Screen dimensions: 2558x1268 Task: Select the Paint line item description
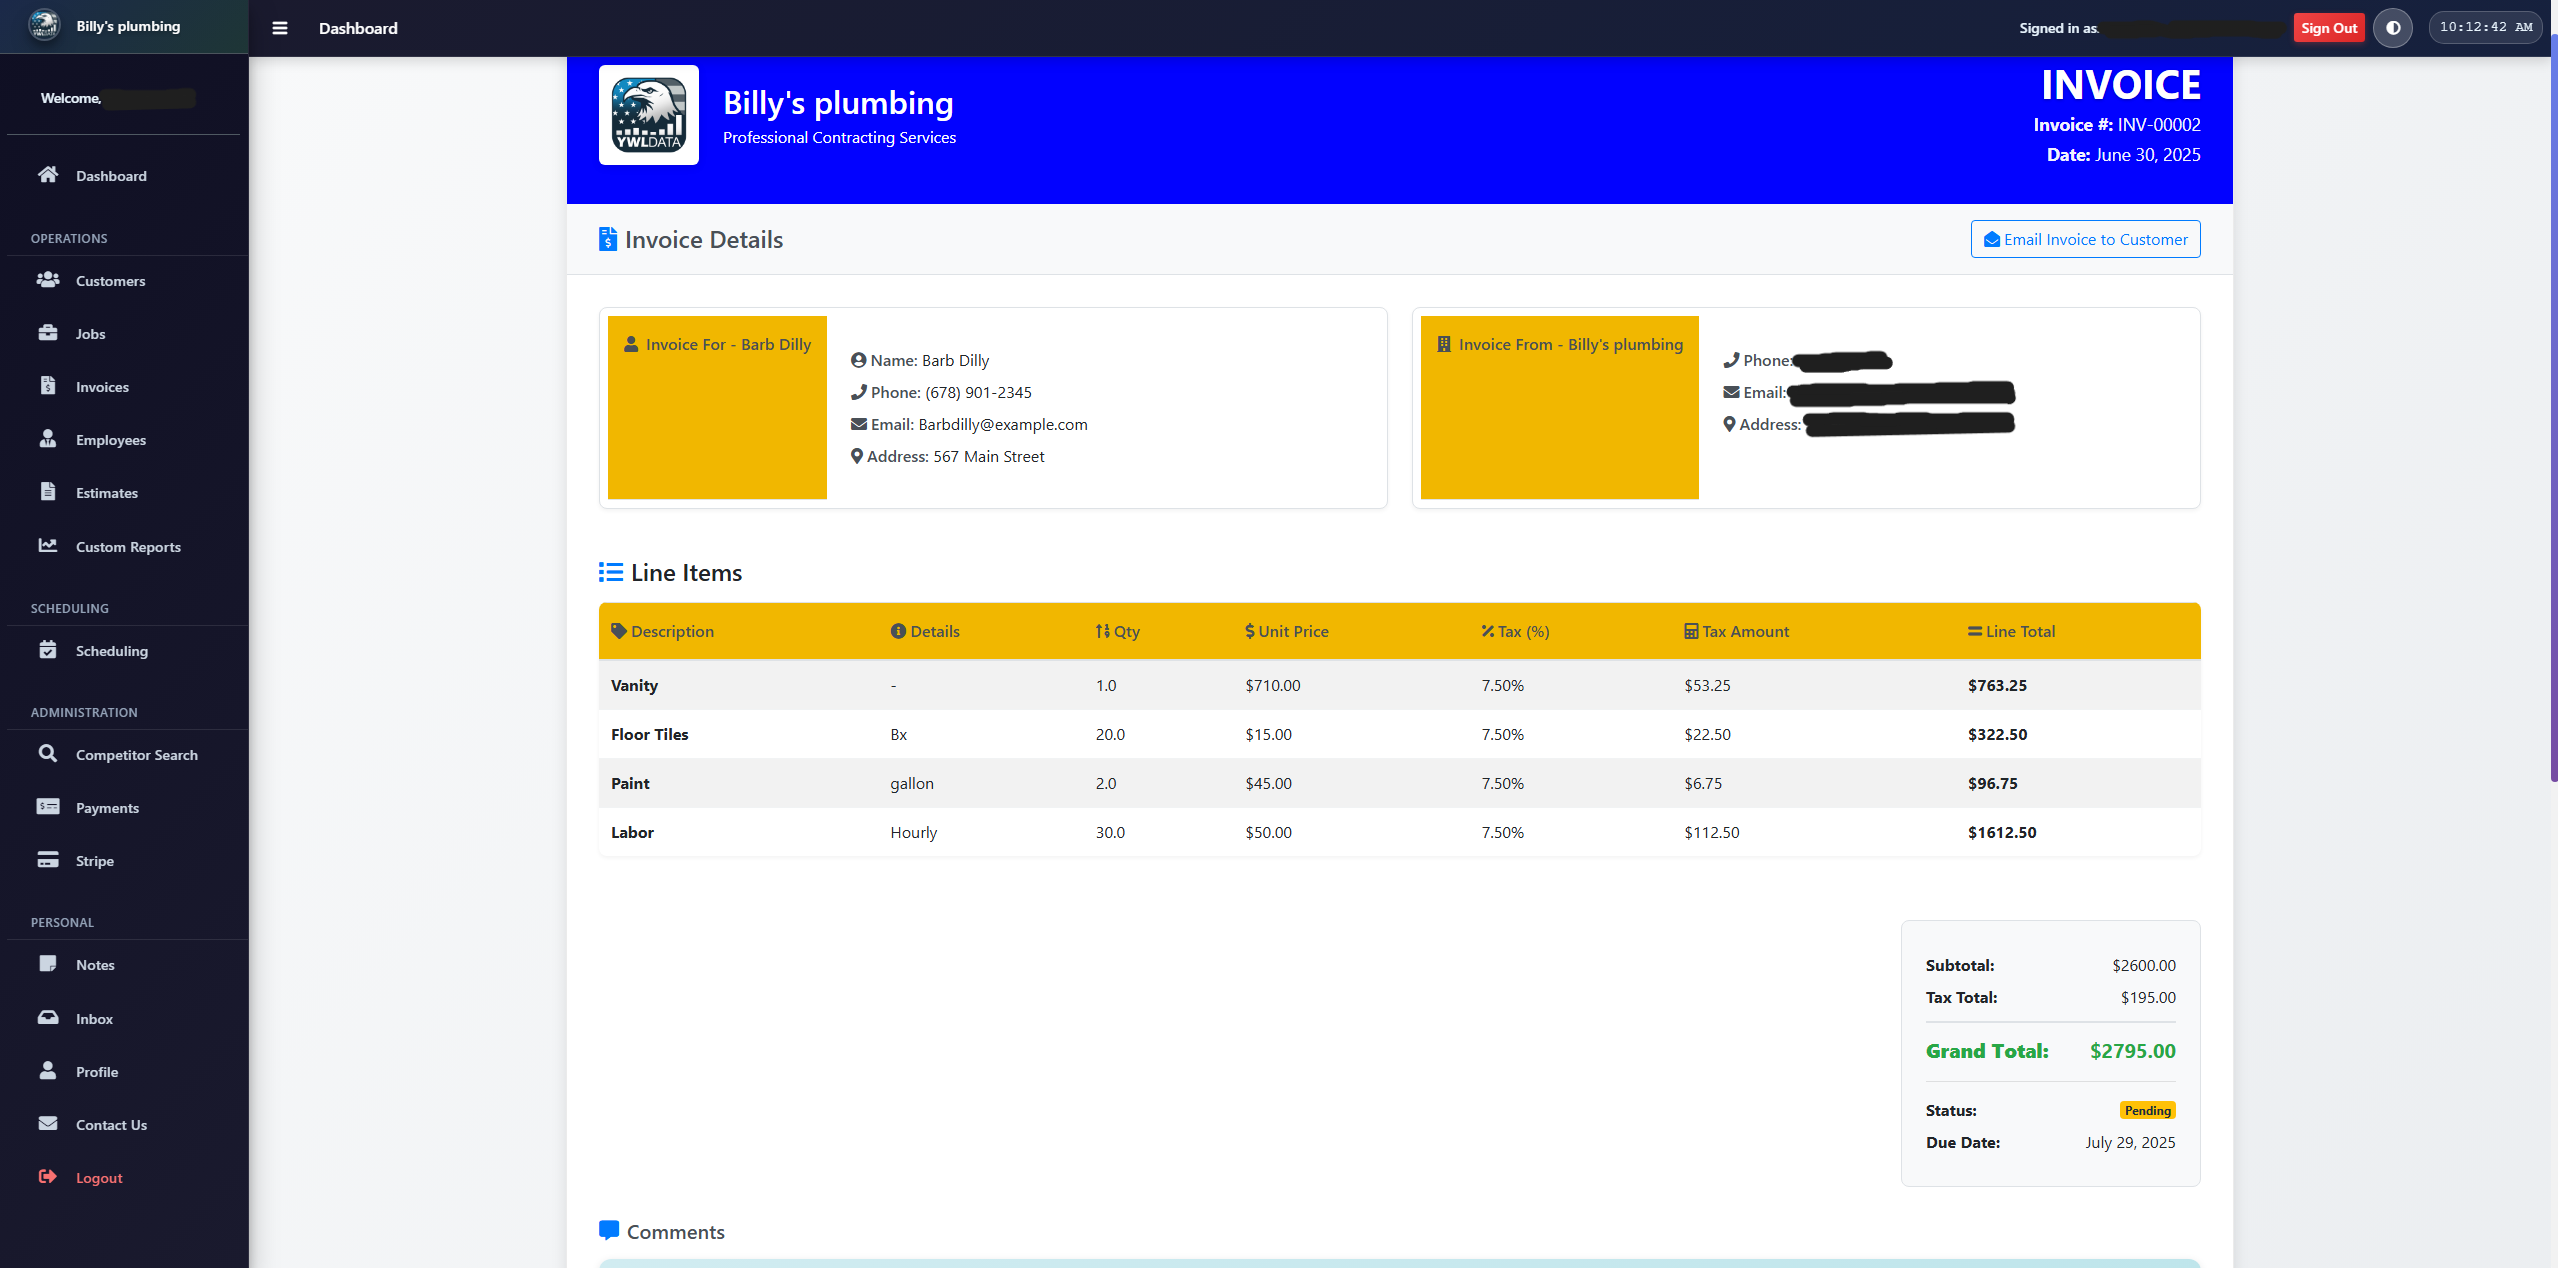point(630,783)
